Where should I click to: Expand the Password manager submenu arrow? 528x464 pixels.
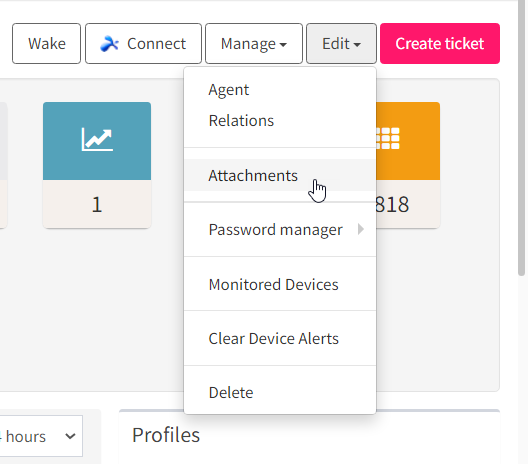tap(361, 229)
